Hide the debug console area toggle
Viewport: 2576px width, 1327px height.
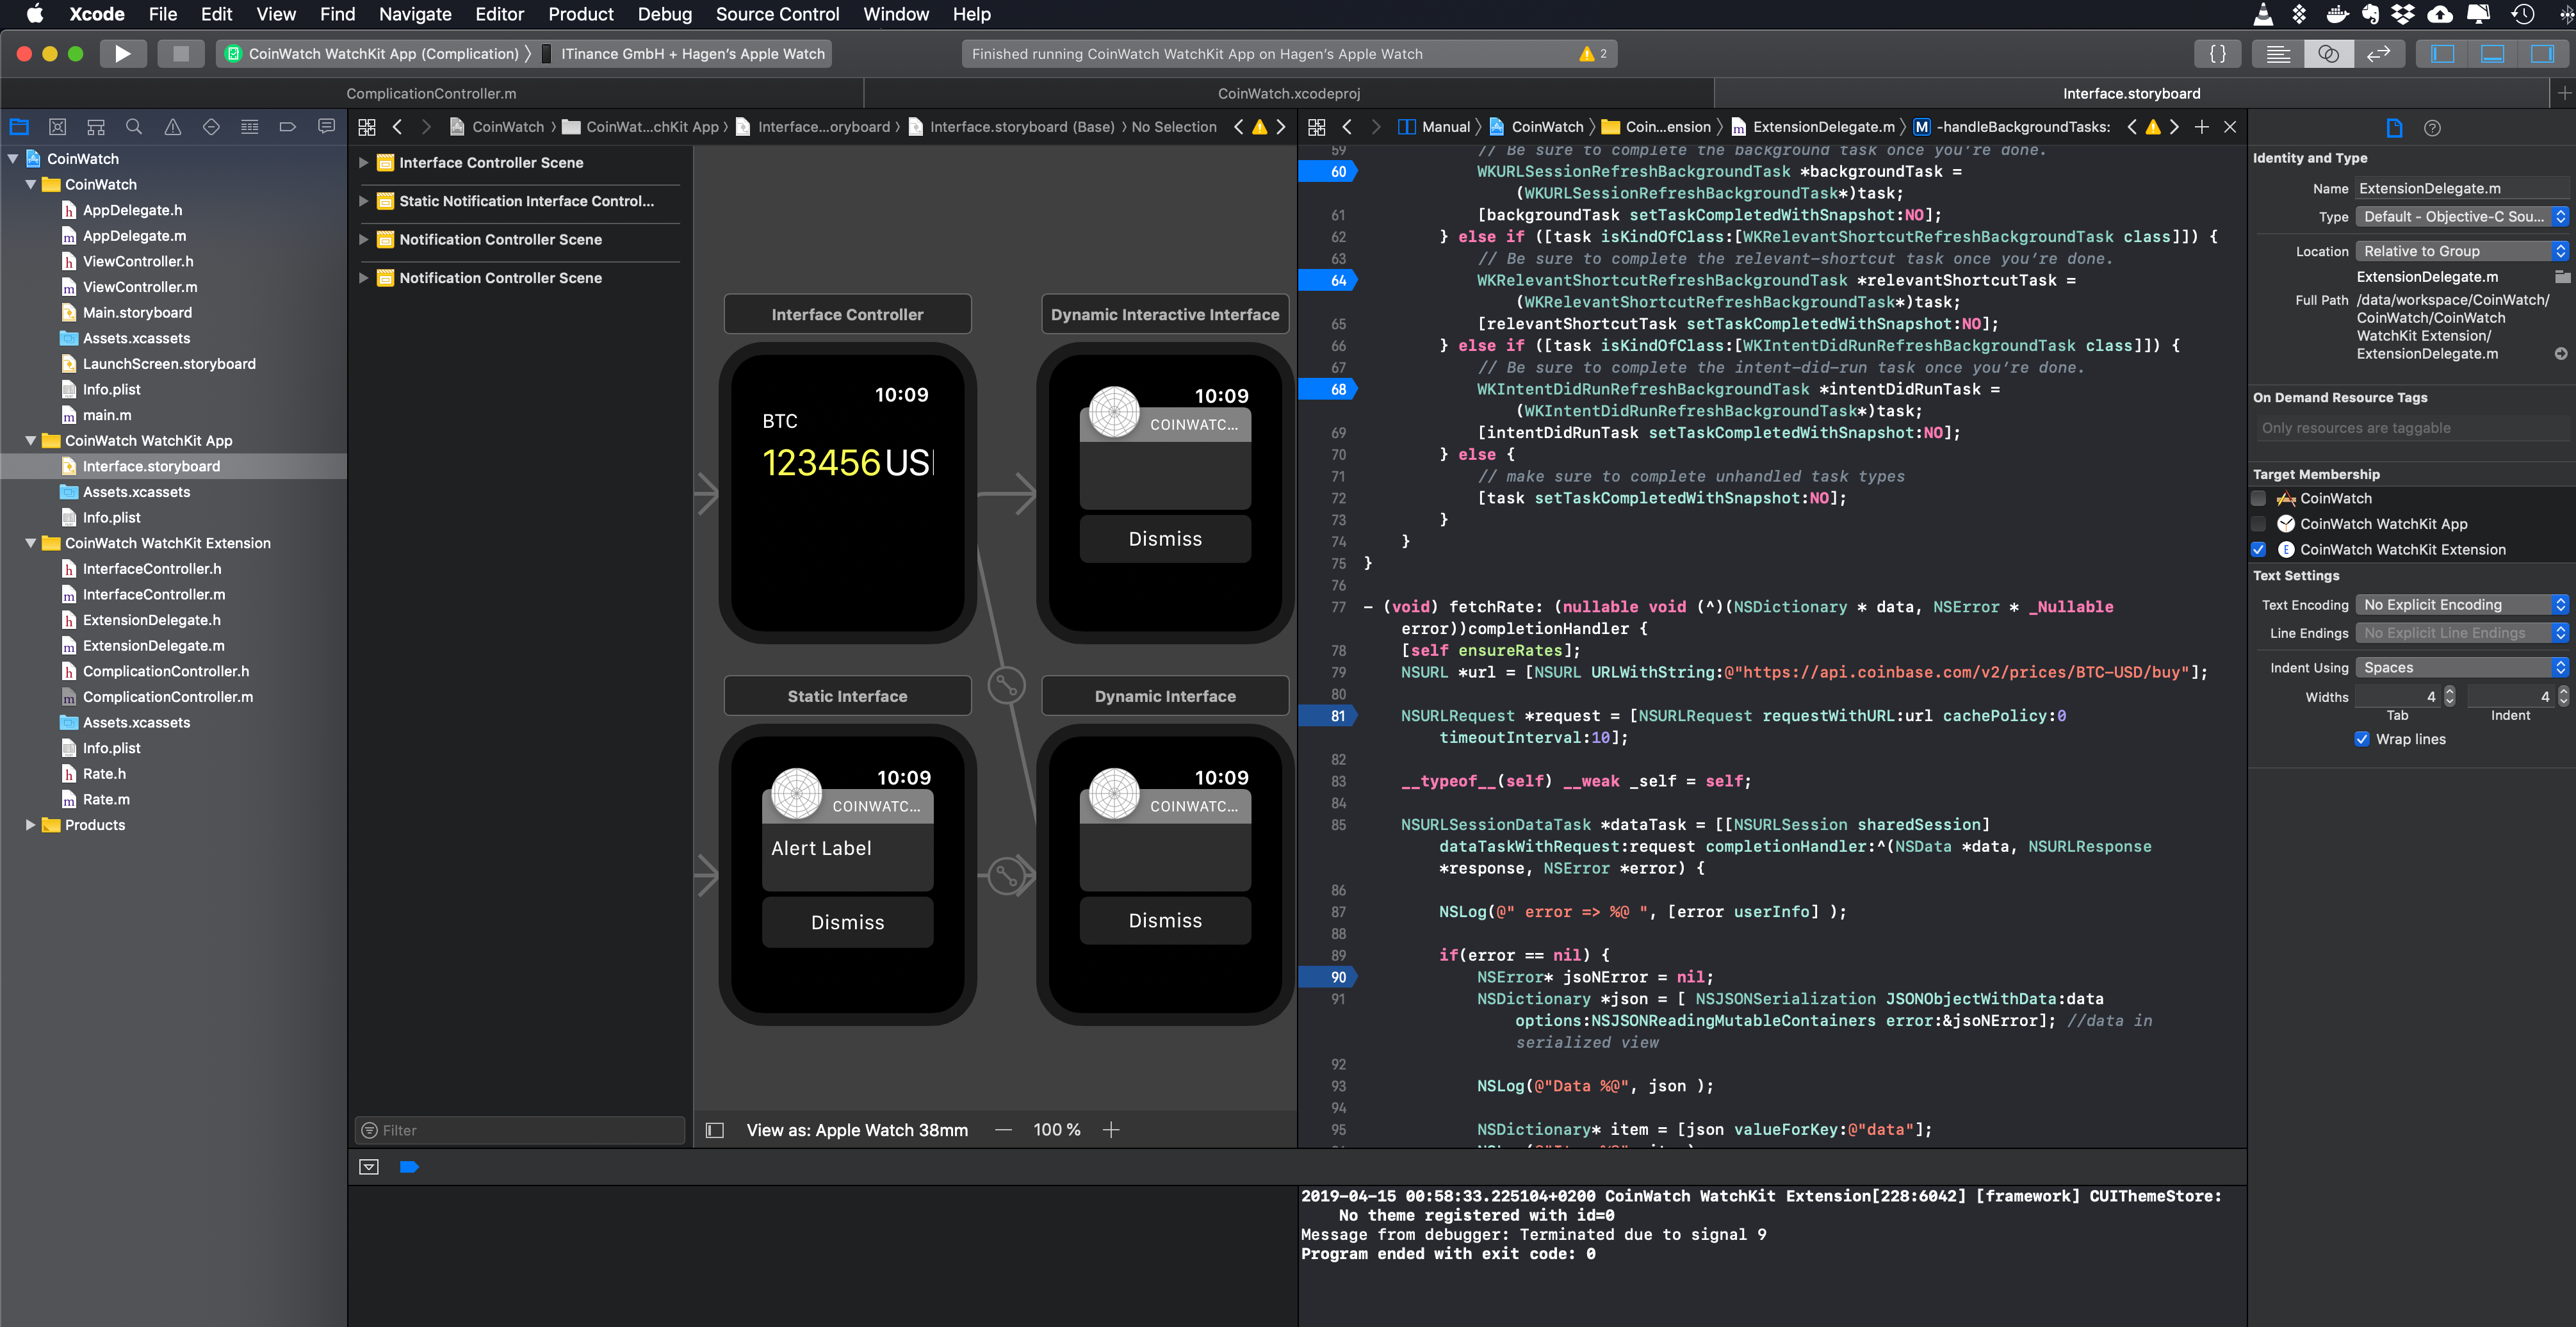pos(369,1167)
